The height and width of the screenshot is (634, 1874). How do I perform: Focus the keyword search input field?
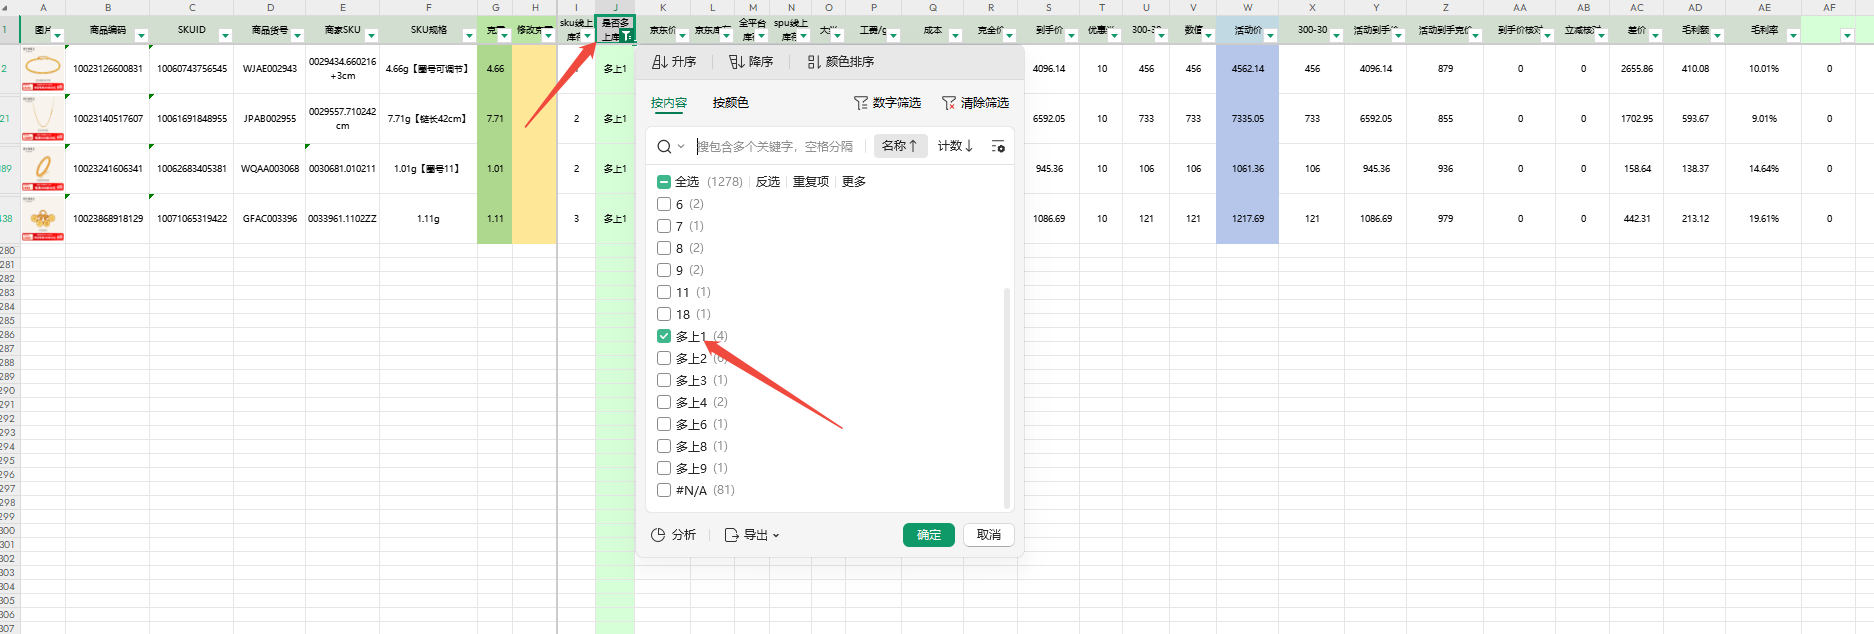pyautogui.click(x=780, y=147)
